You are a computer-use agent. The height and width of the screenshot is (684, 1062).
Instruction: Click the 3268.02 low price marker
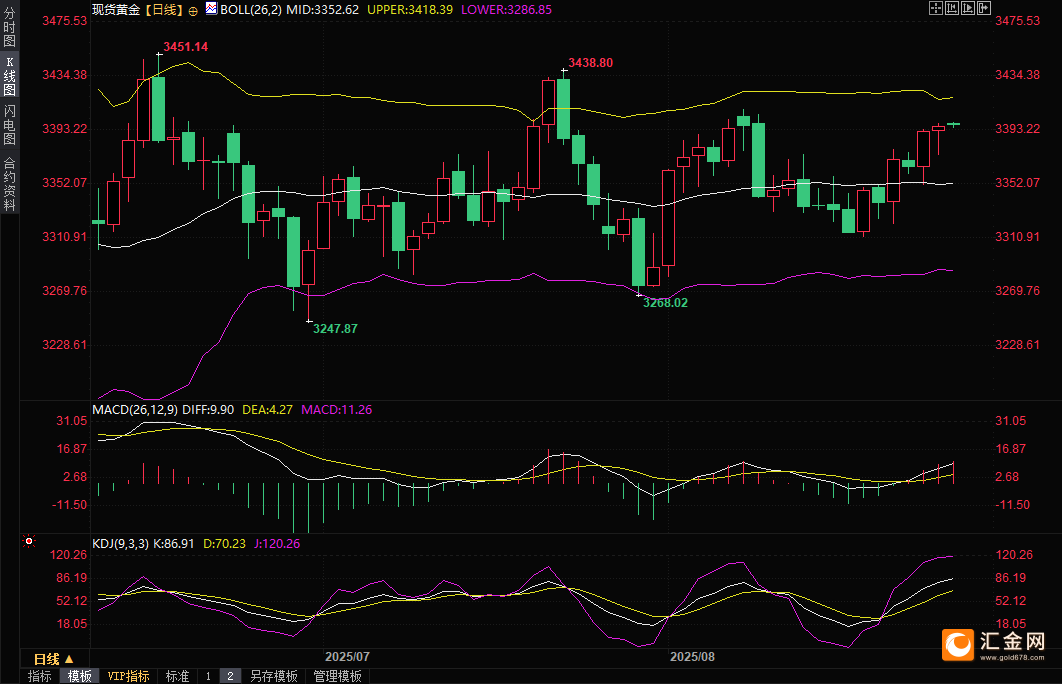665,303
